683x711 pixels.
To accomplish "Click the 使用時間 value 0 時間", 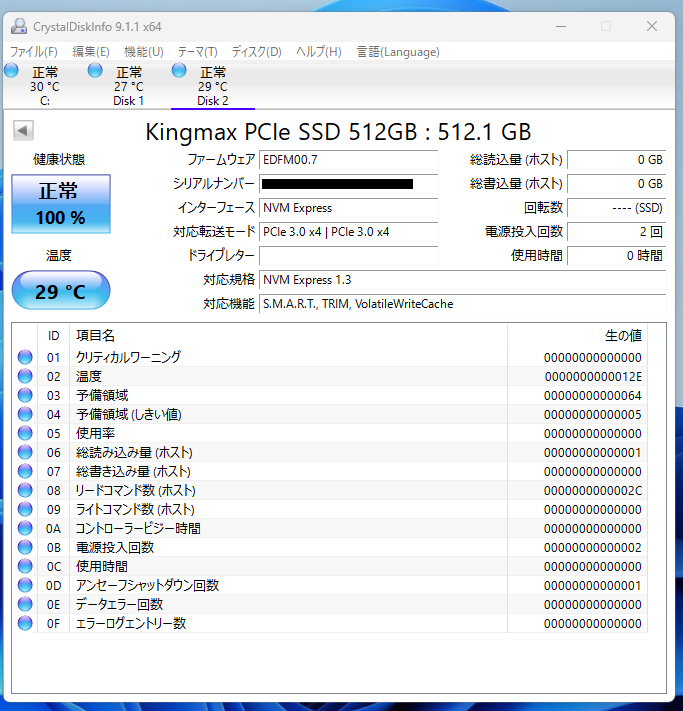I will 616,256.
